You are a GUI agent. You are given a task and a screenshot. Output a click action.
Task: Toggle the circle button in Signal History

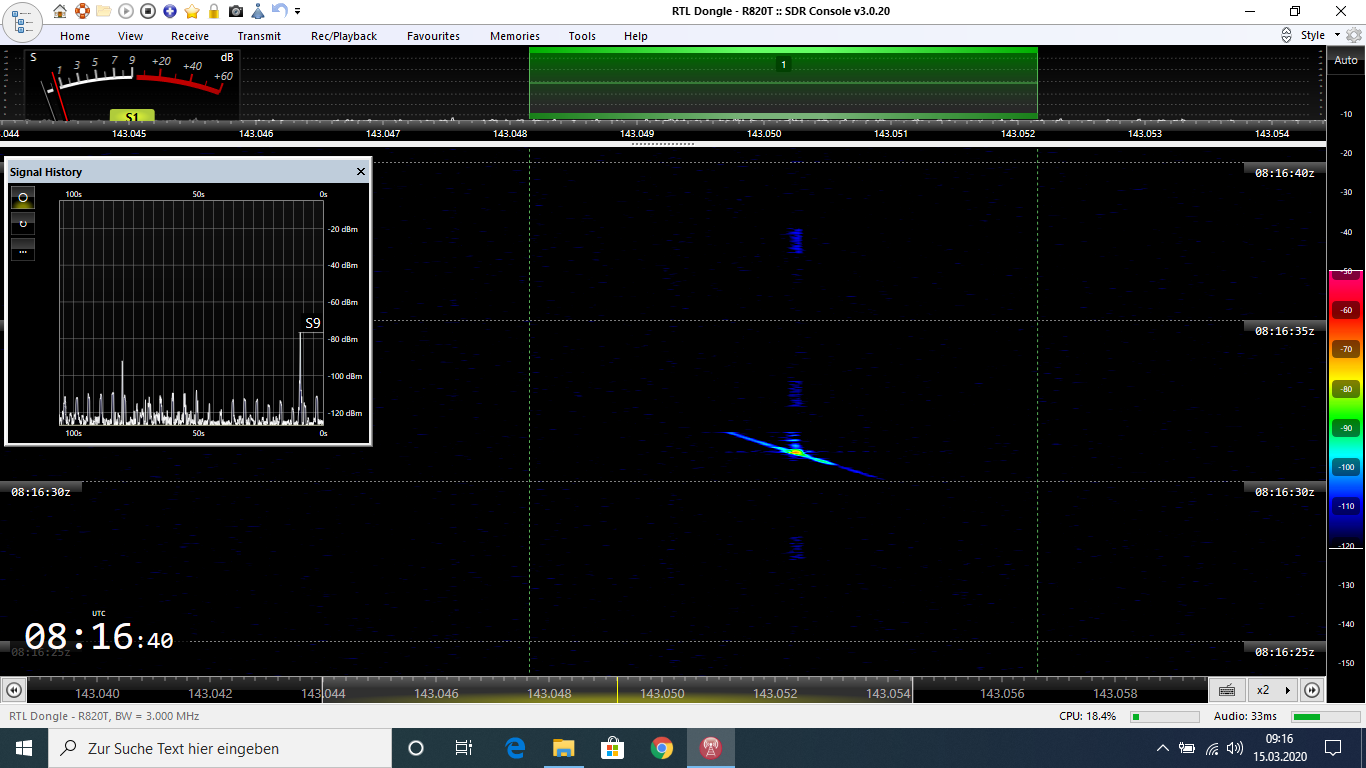(x=23, y=197)
